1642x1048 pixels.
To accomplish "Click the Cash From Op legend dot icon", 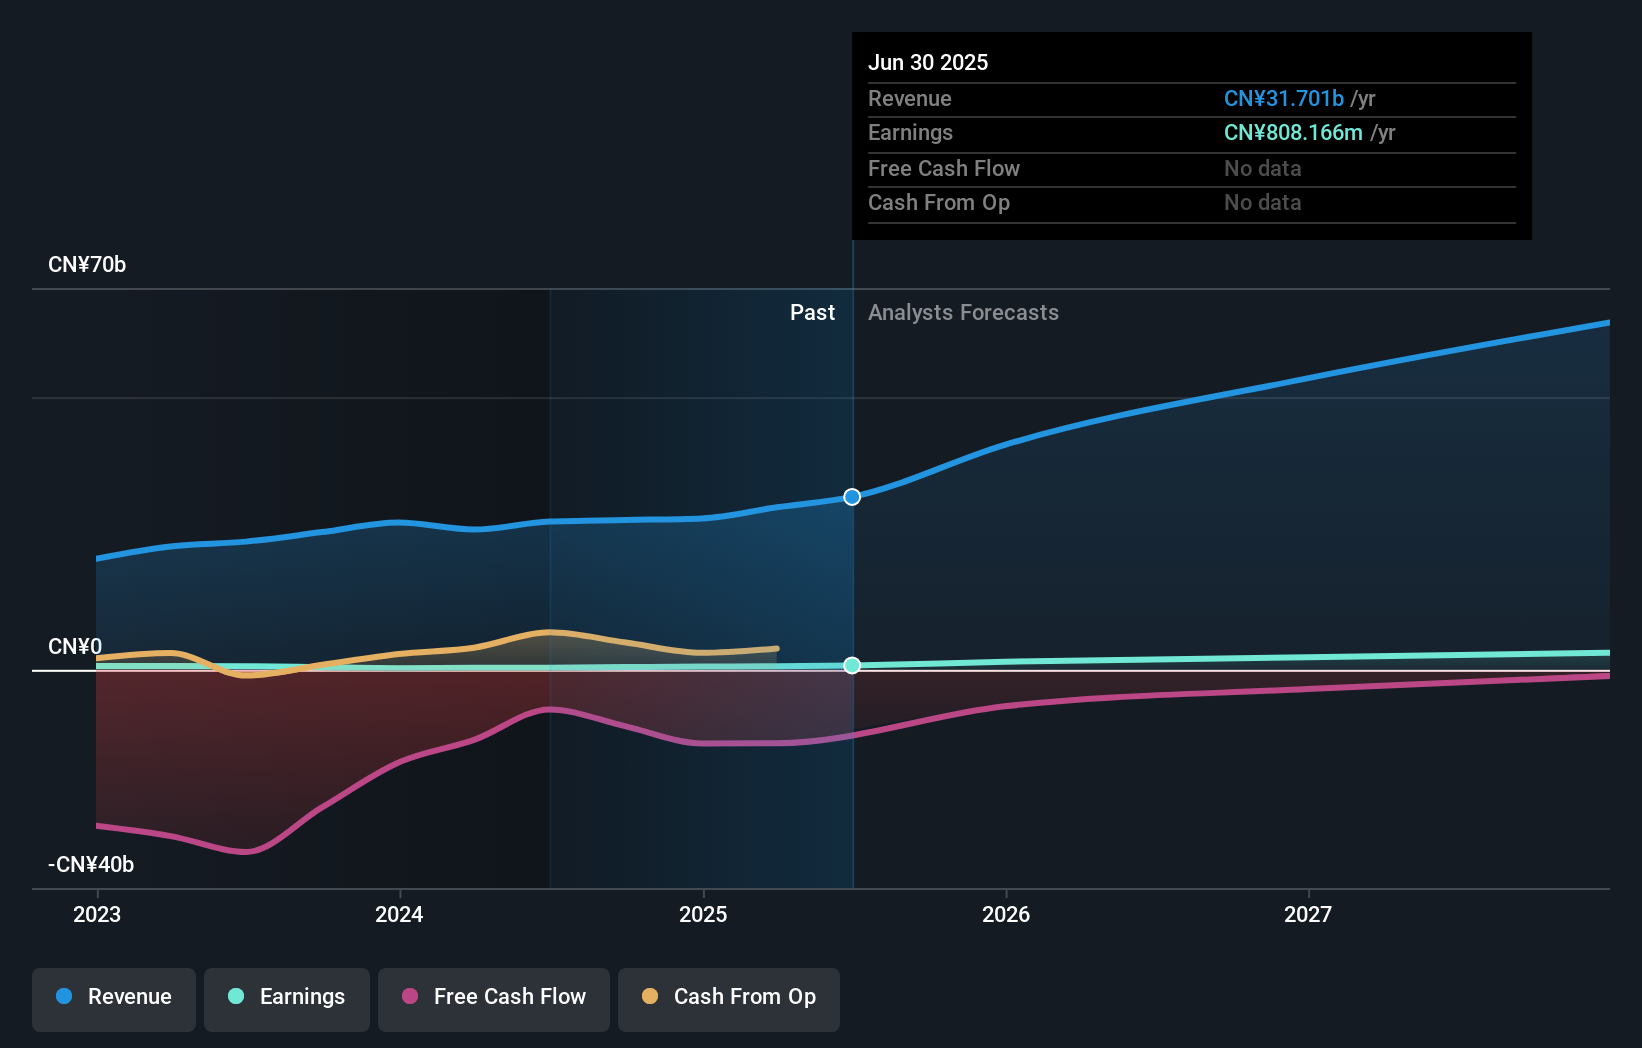I will pyautogui.click(x=650, y=997).
